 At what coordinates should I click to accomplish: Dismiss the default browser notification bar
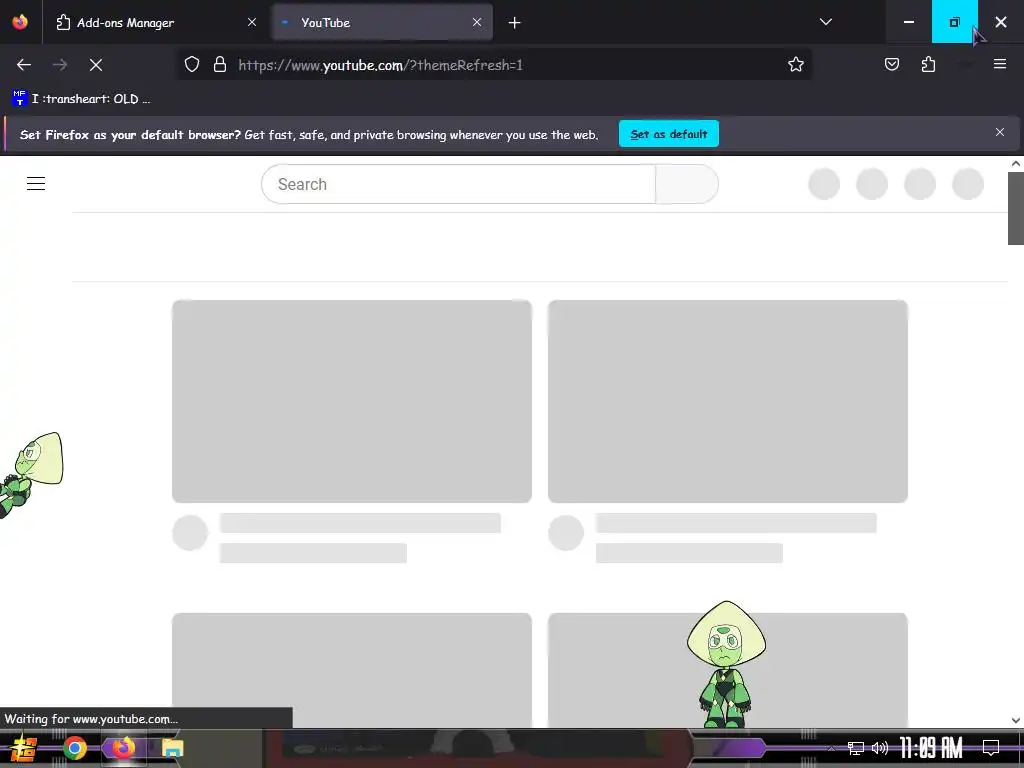pyautogui.click(x=1000, y=133)
